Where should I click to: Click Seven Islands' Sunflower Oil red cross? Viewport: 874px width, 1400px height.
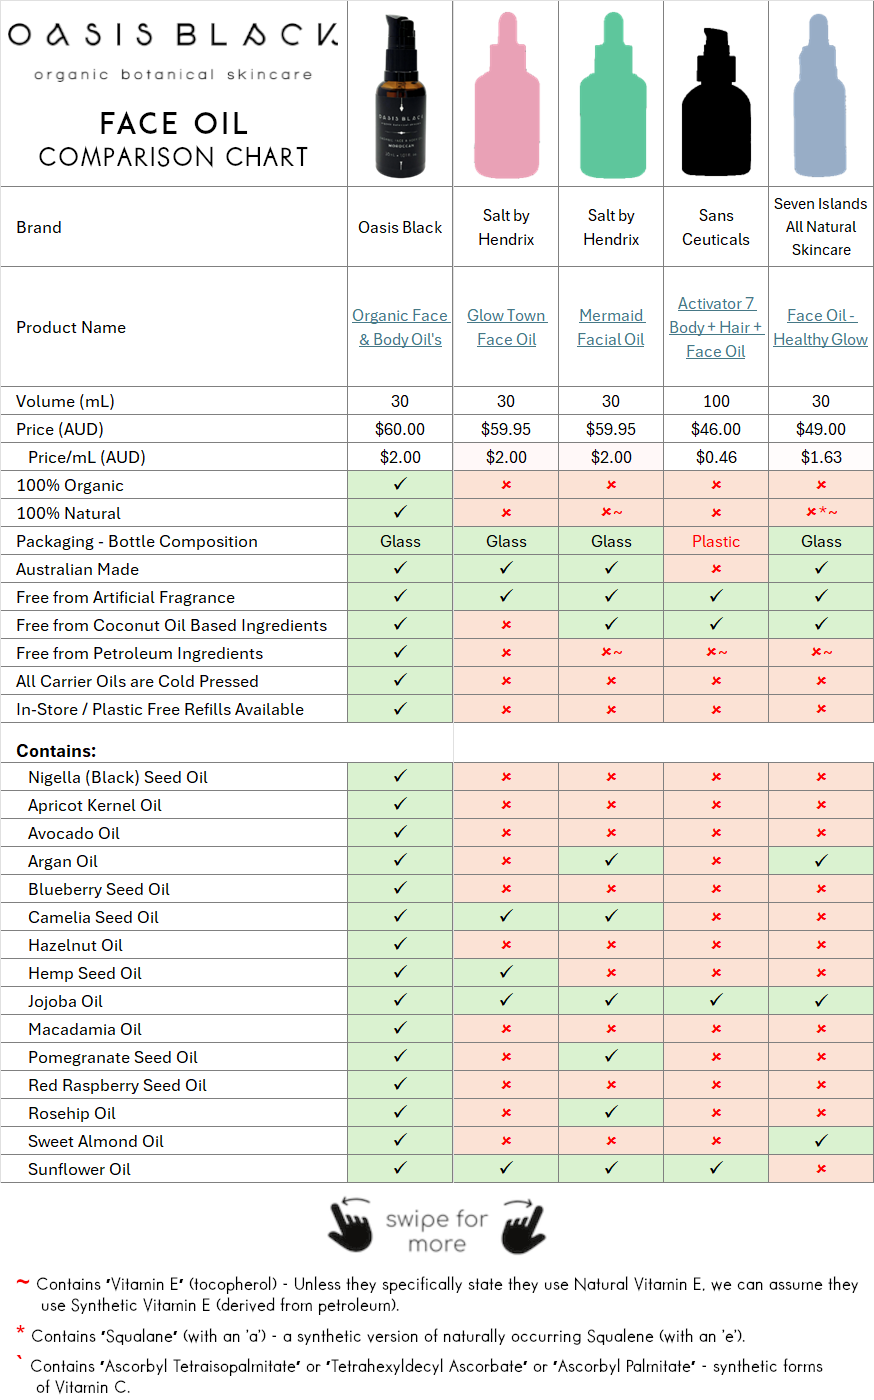tap(821, 1169)
